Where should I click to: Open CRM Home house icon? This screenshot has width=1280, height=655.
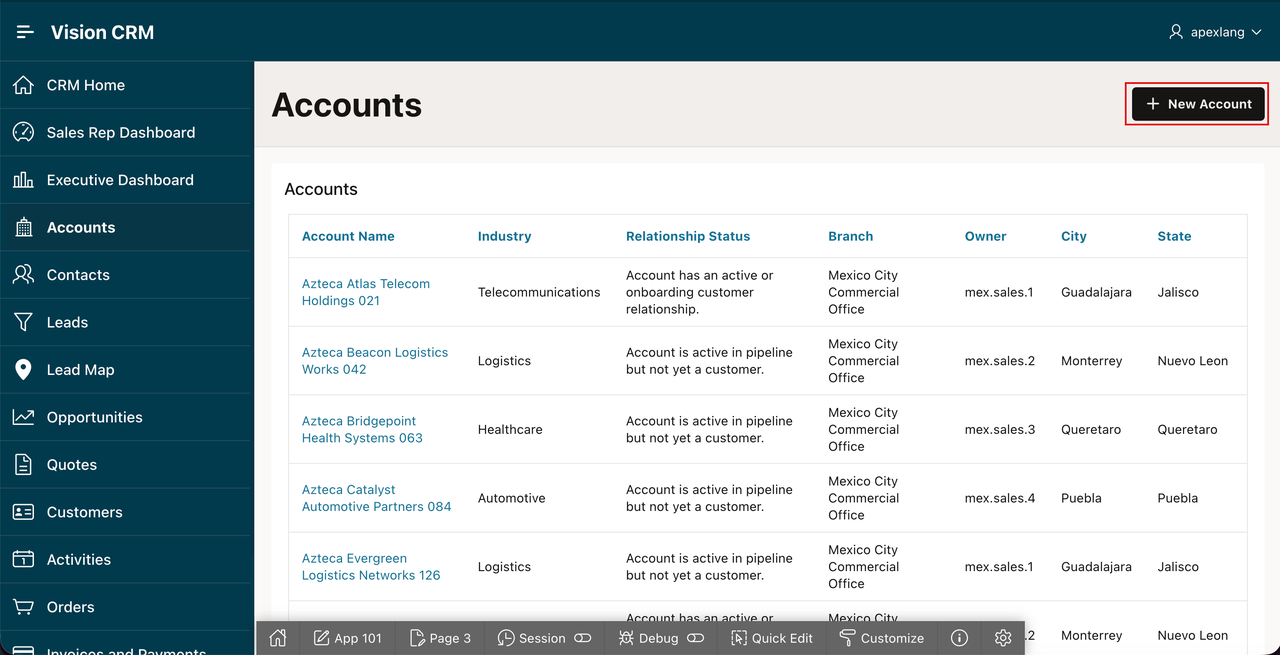pos(23,85)
